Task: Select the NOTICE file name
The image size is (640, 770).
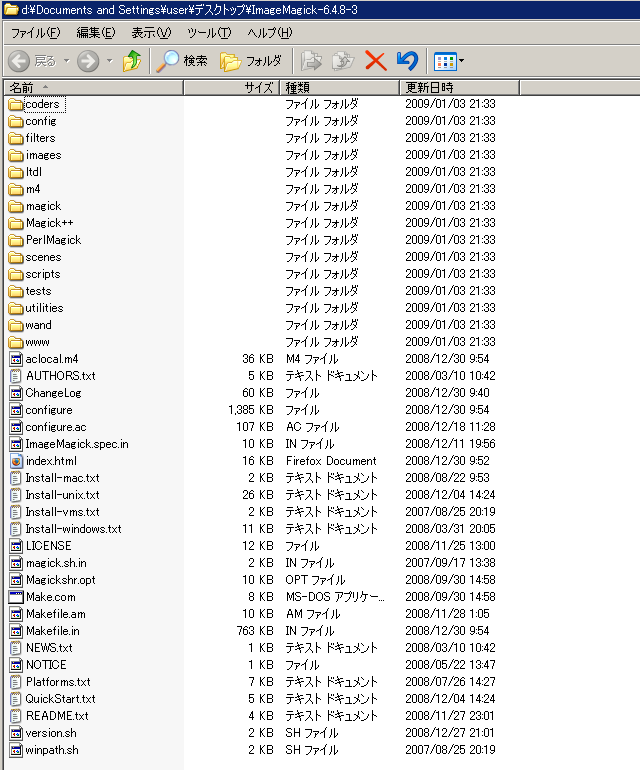Action: point(46,665)
